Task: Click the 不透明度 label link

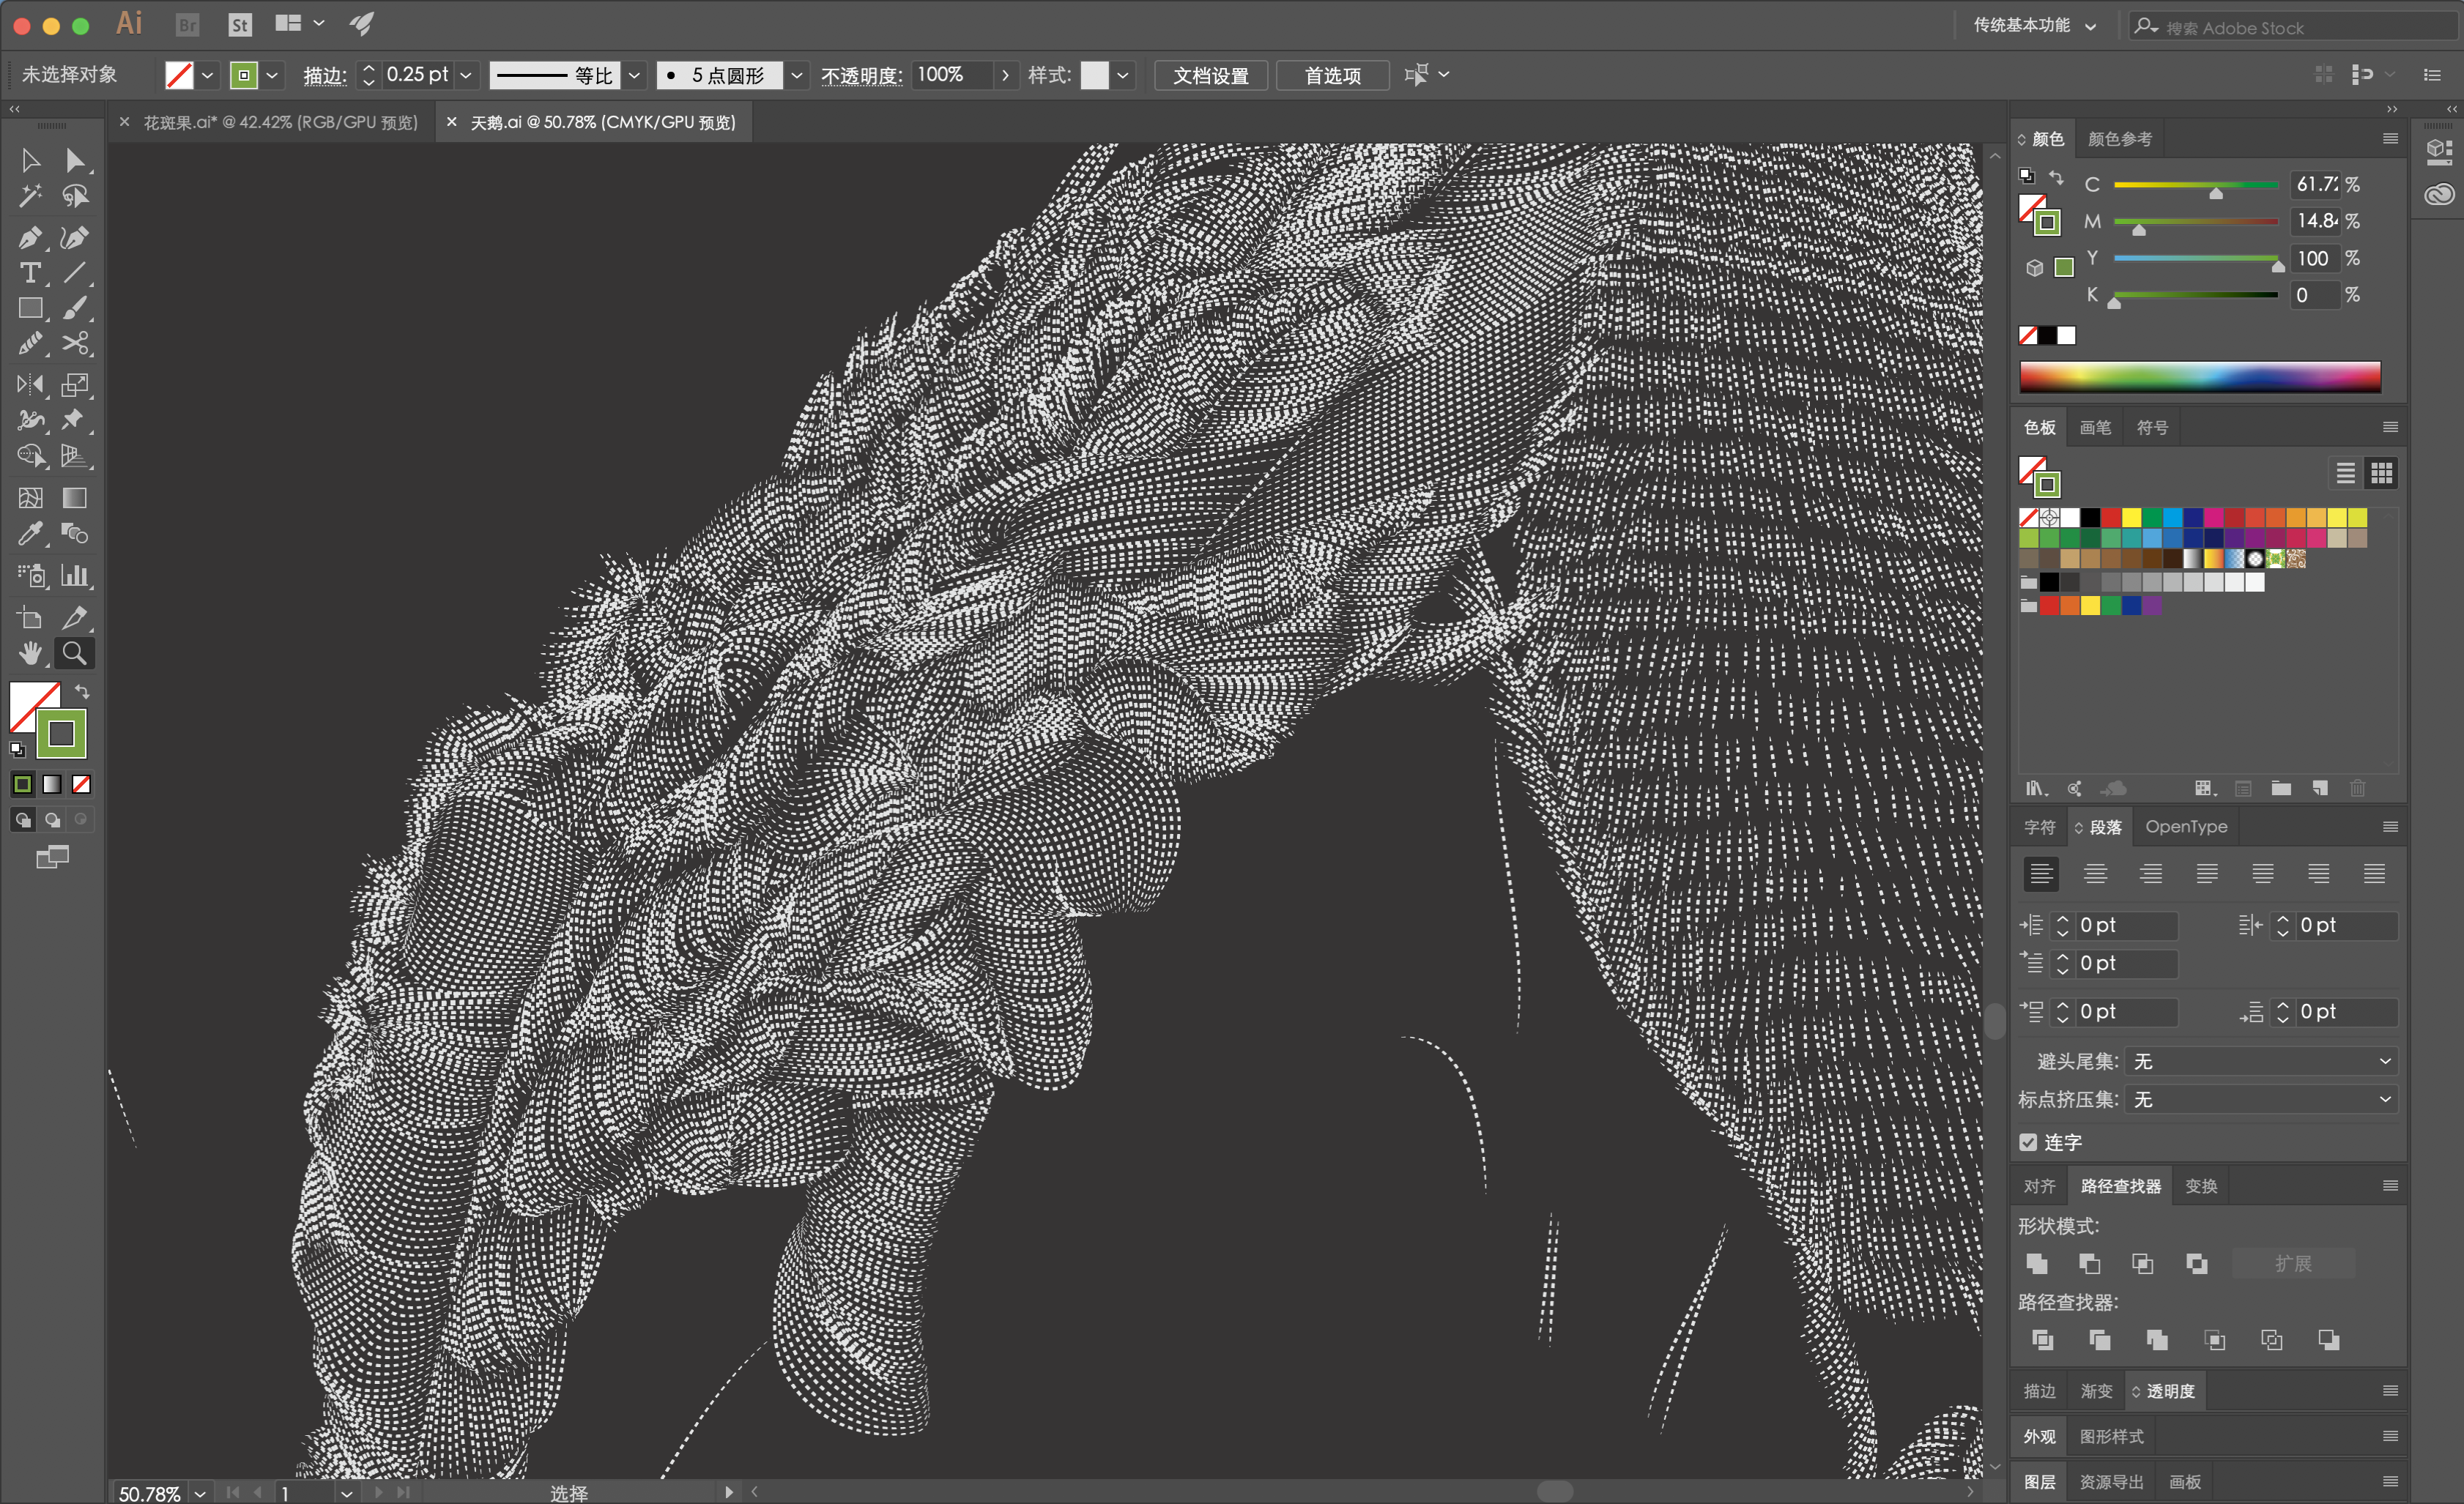Action: coord(861,76)
